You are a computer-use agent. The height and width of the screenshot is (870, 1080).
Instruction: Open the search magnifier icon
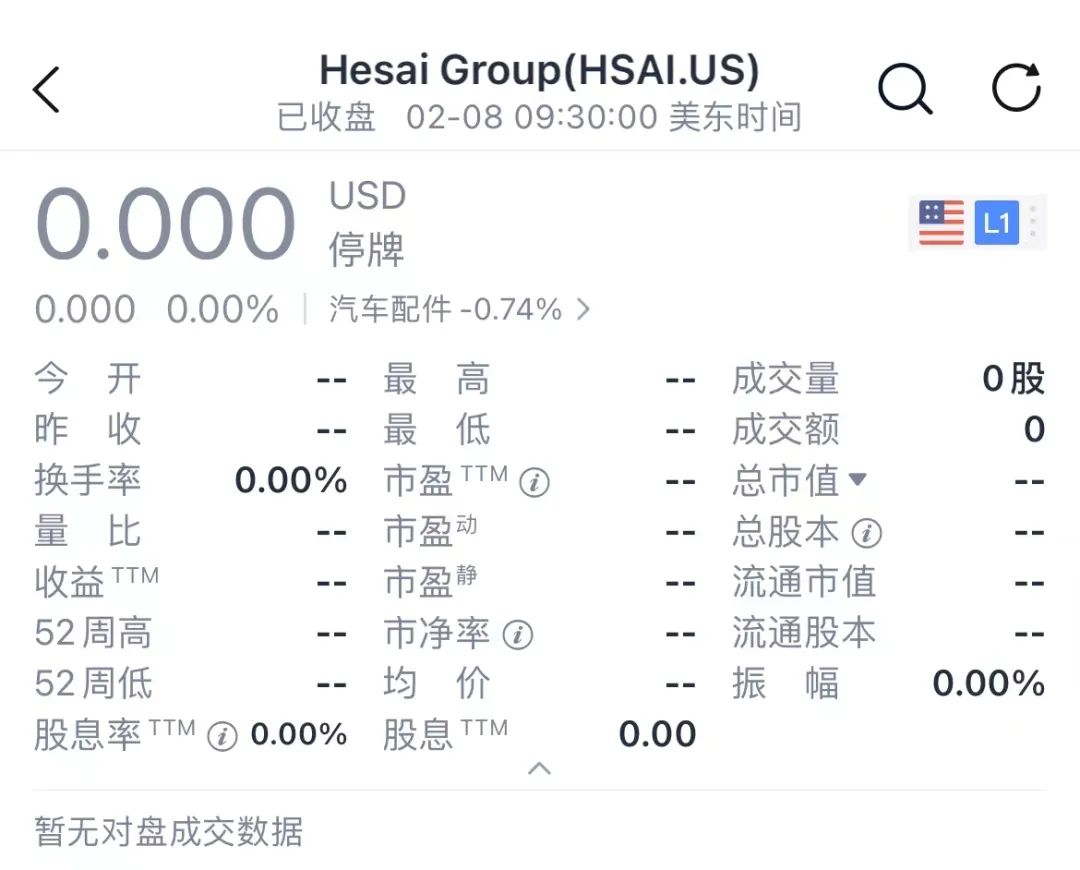(905, 89)
